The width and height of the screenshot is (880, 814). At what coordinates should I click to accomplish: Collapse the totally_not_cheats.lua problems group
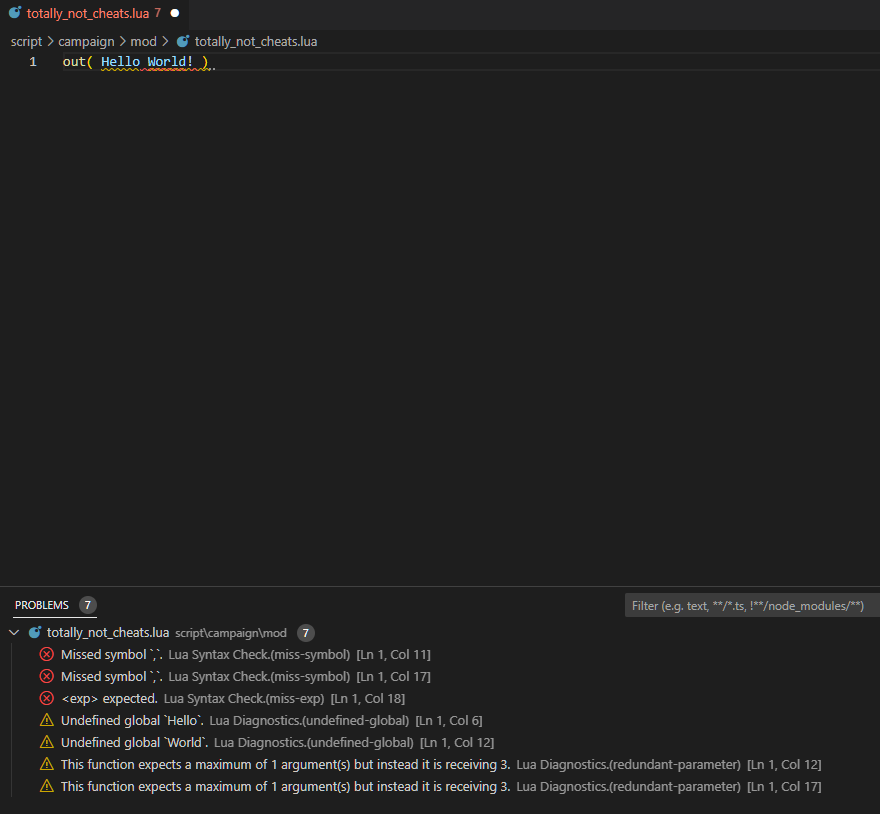[x=15, y=633]
